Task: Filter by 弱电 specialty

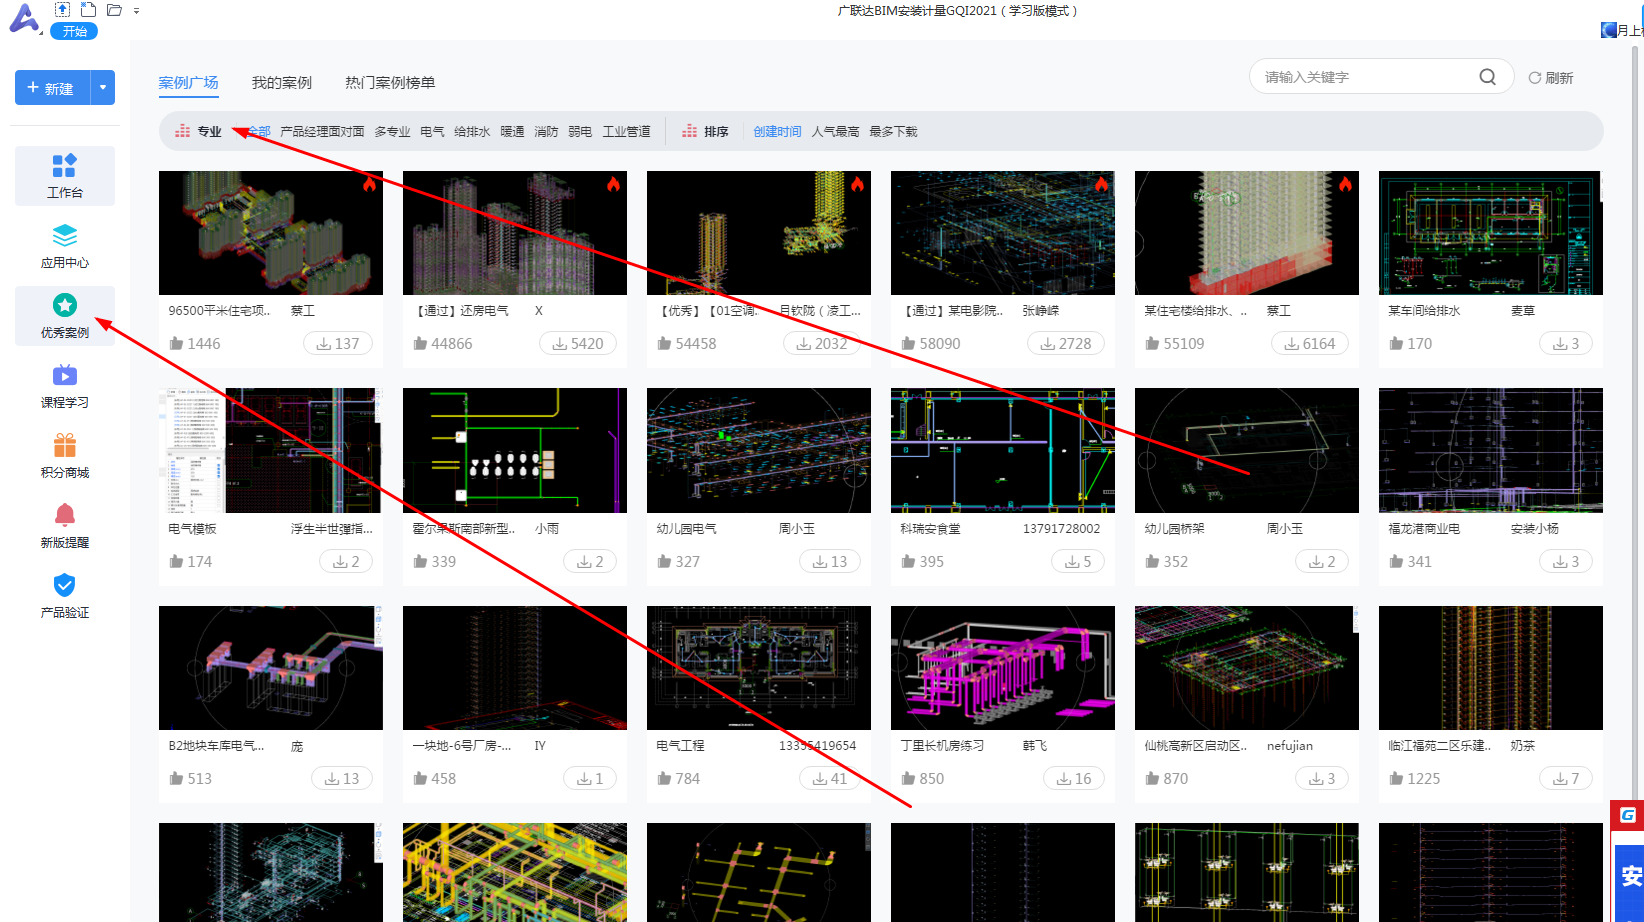Action: pyautogui.click(x=580, y=132)
